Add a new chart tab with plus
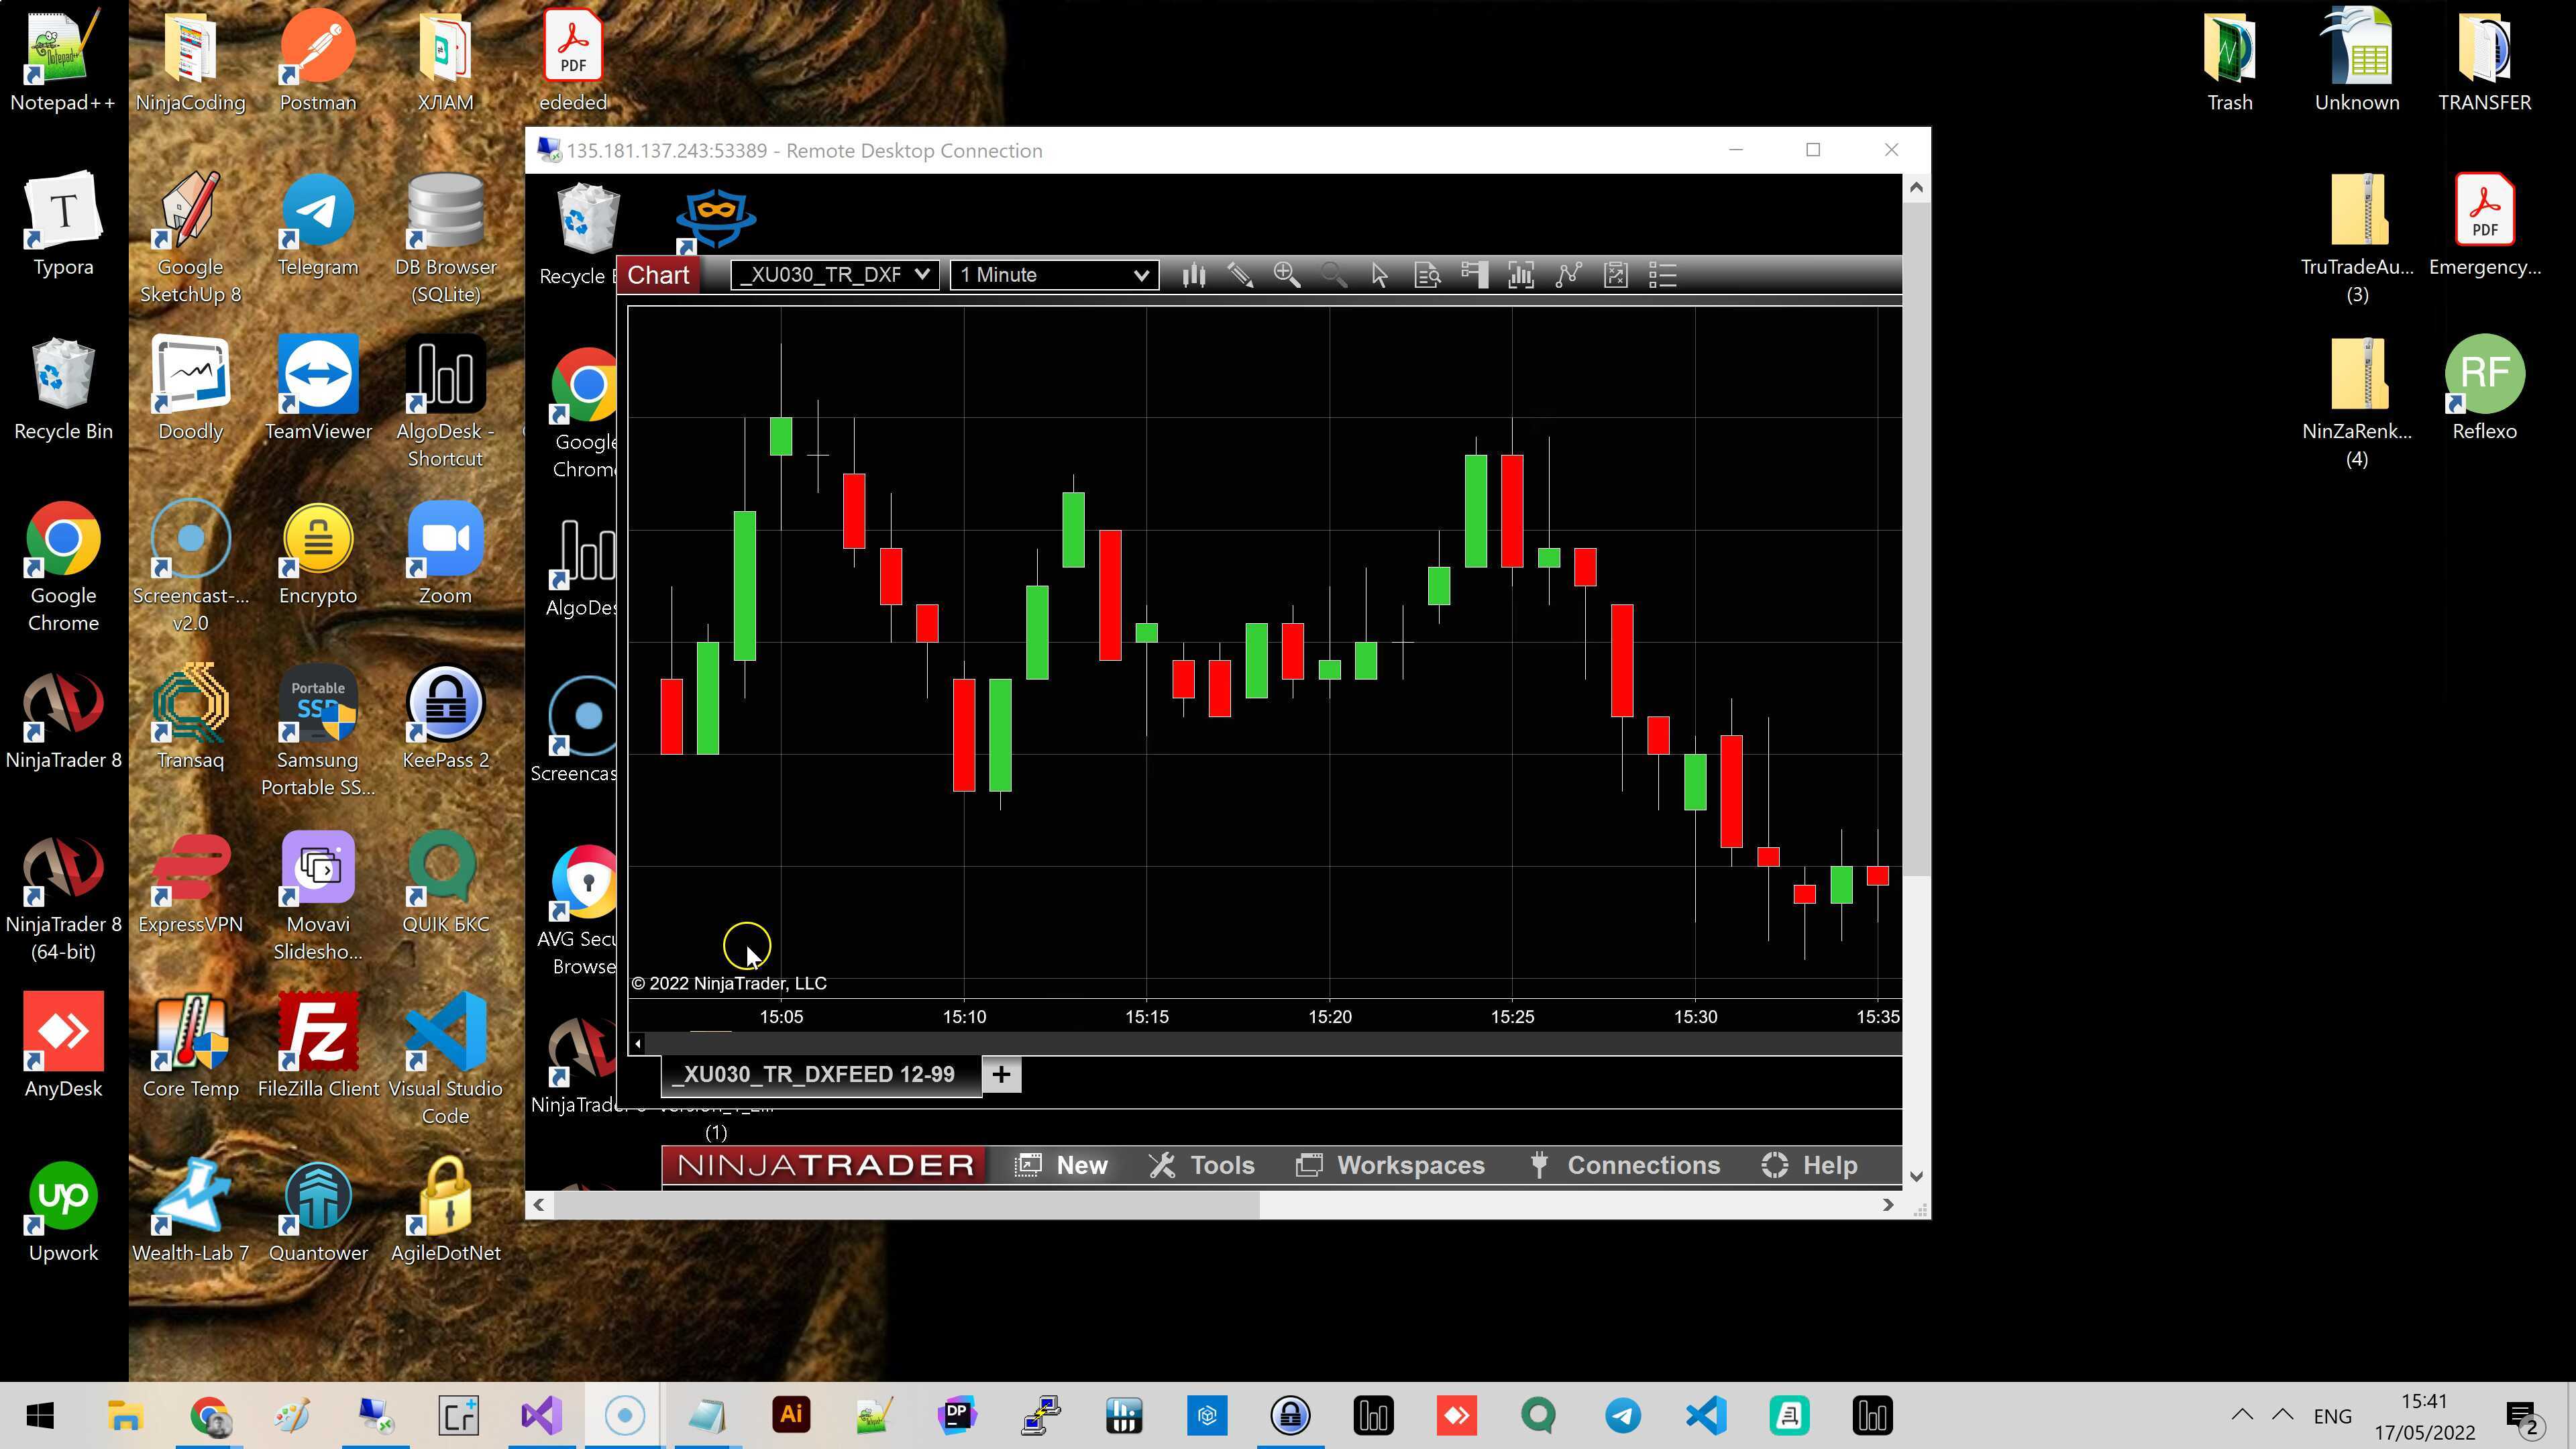 click(1001, 1074)
